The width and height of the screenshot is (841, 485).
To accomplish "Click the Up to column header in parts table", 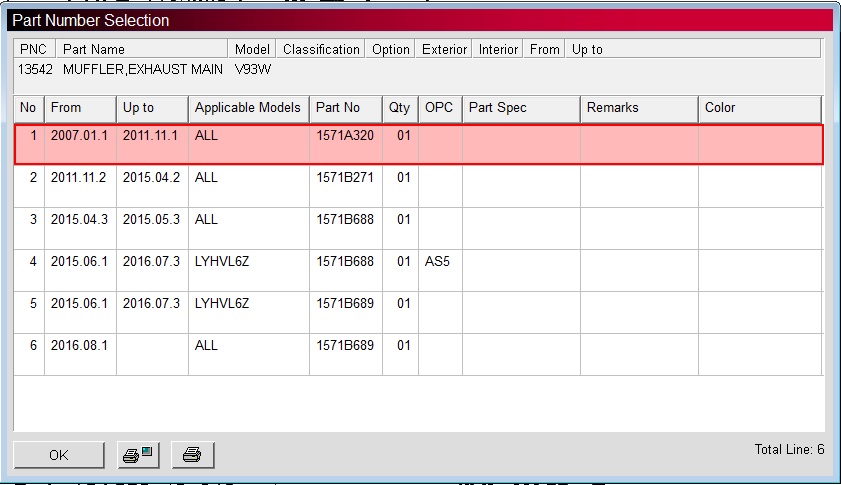I will (x=152, y=108).
